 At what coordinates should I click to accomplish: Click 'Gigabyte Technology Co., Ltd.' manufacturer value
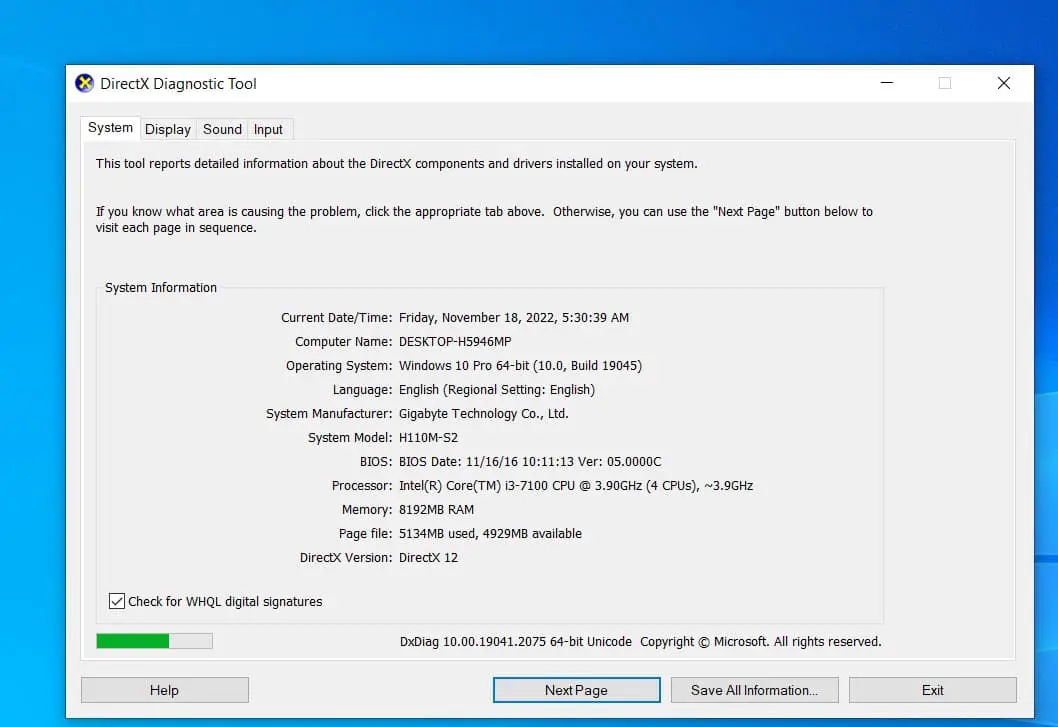click(484, 413)
